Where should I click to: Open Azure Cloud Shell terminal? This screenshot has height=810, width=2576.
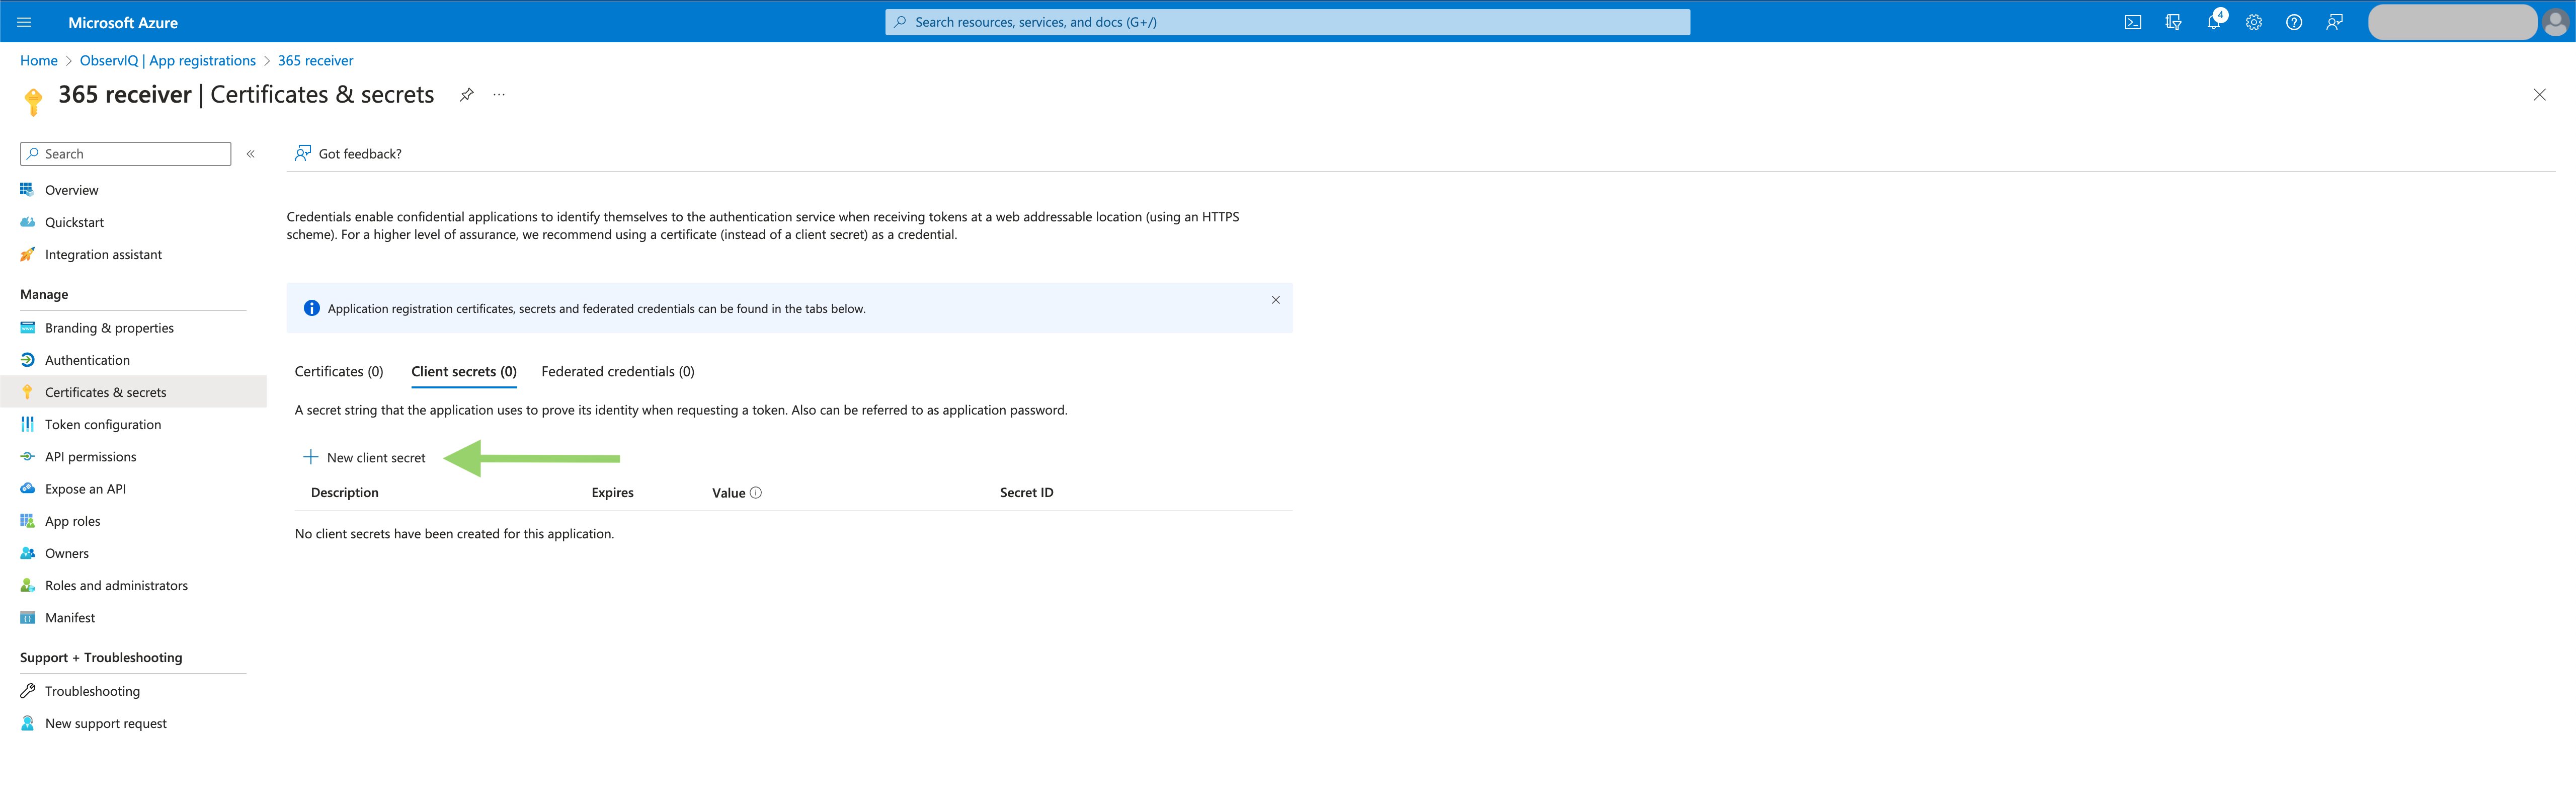point(2132,21)
